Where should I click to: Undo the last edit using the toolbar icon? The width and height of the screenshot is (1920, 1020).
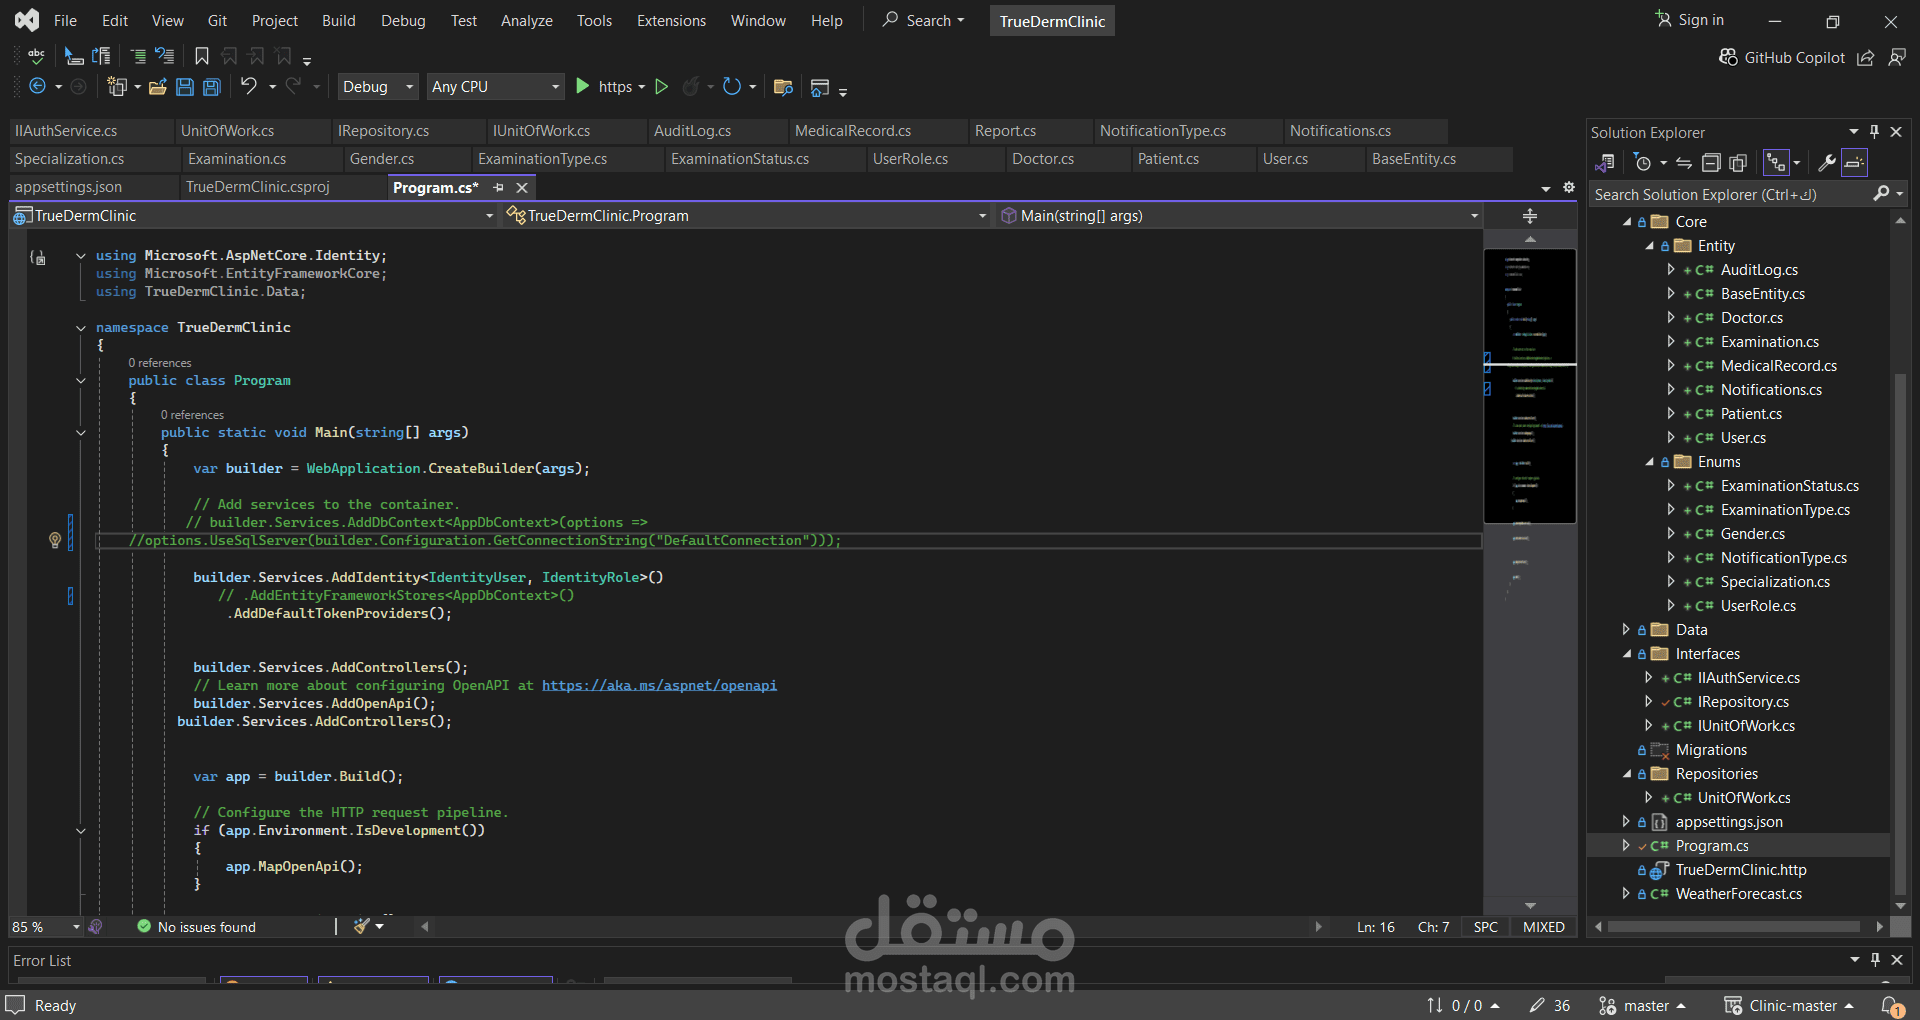(249, 87)
